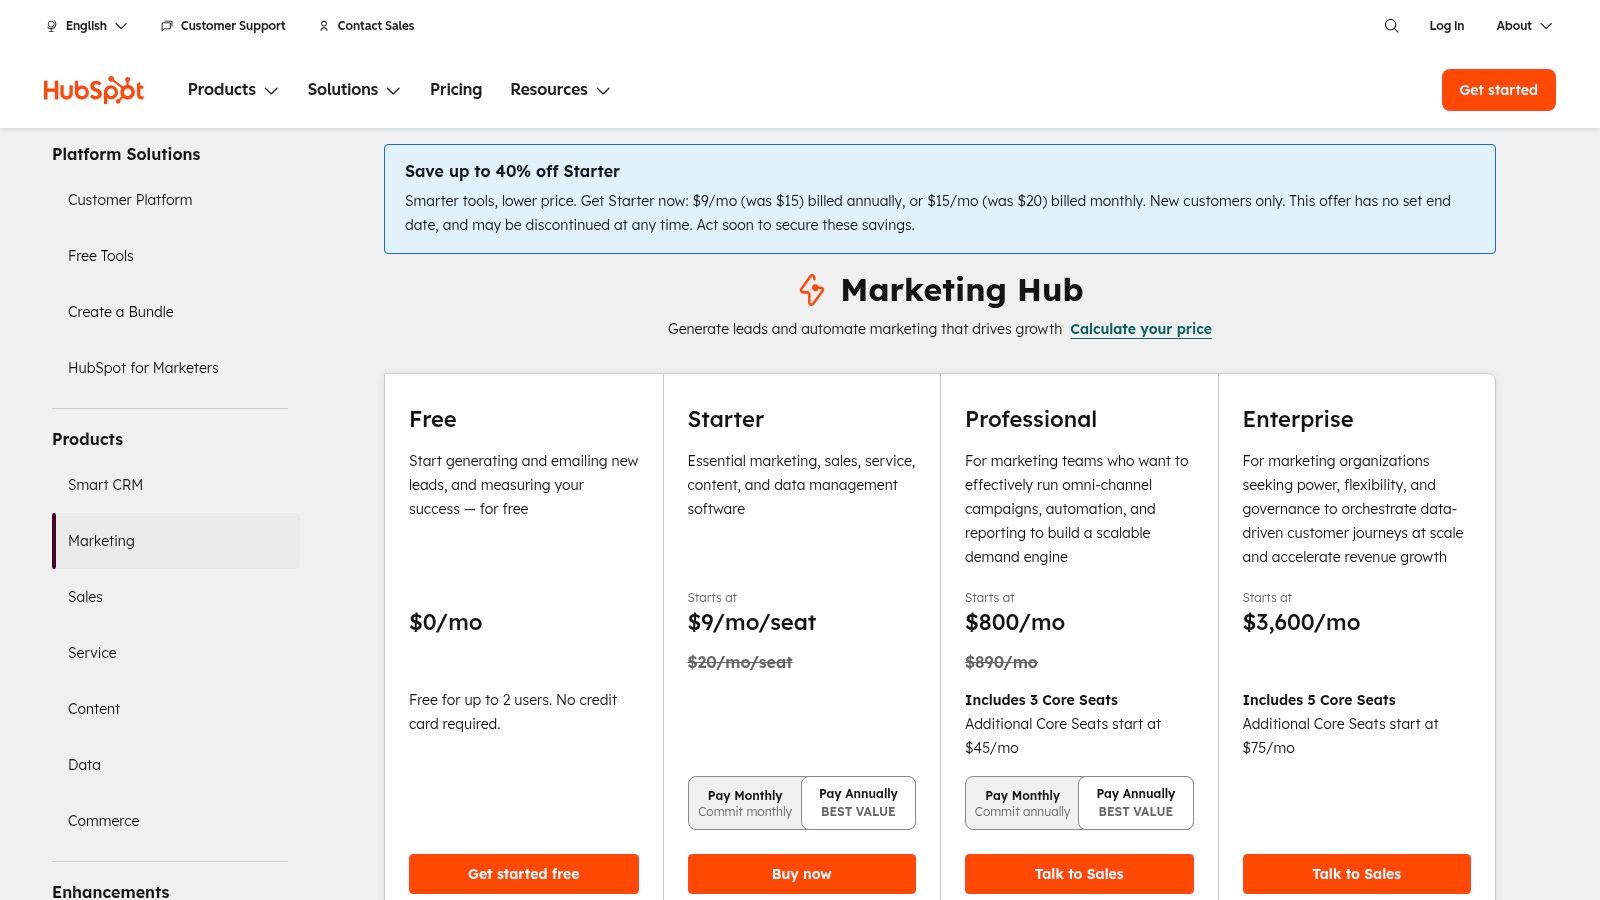Select Pay Annually for the Professional plan
Screen dimensions: 1600x900
tap(1135, 802)
